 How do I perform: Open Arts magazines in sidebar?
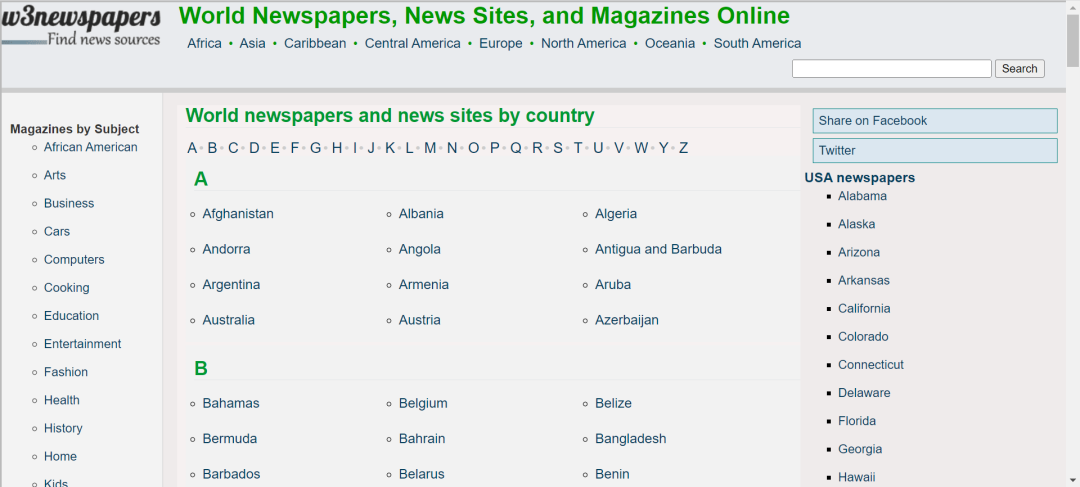click(x=55, y=176)
